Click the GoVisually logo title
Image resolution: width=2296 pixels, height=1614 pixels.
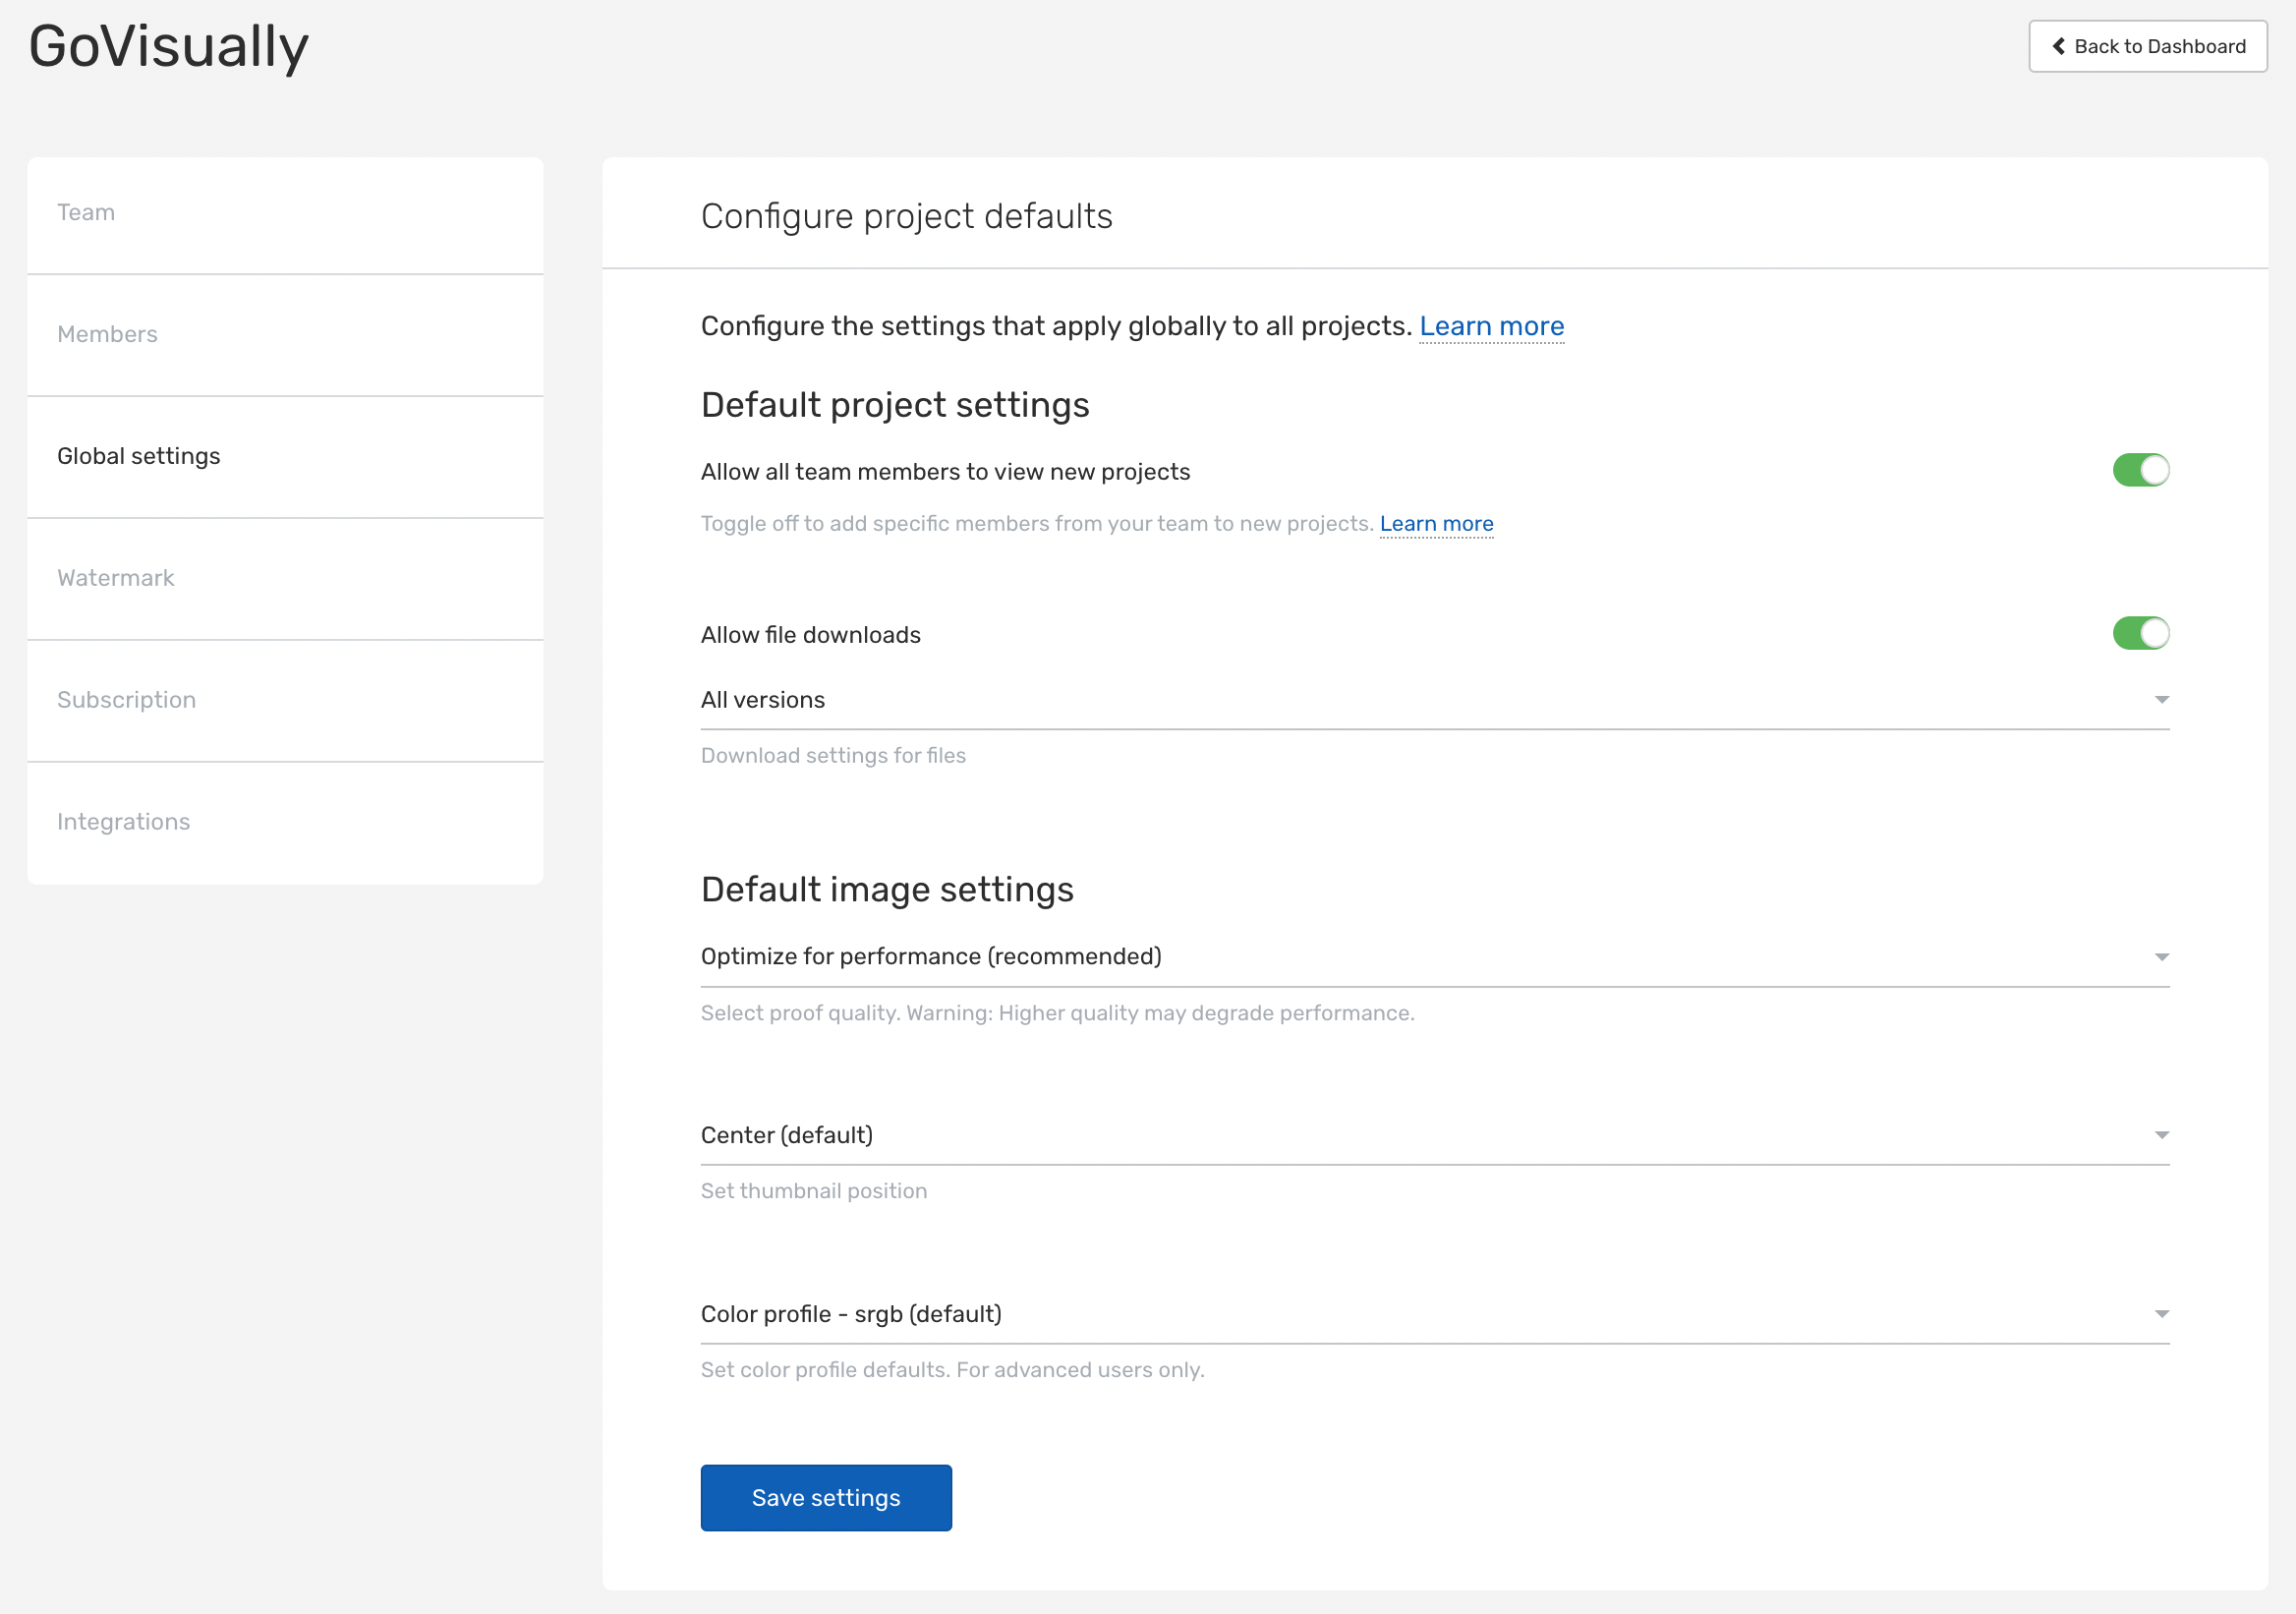point(168,46)
